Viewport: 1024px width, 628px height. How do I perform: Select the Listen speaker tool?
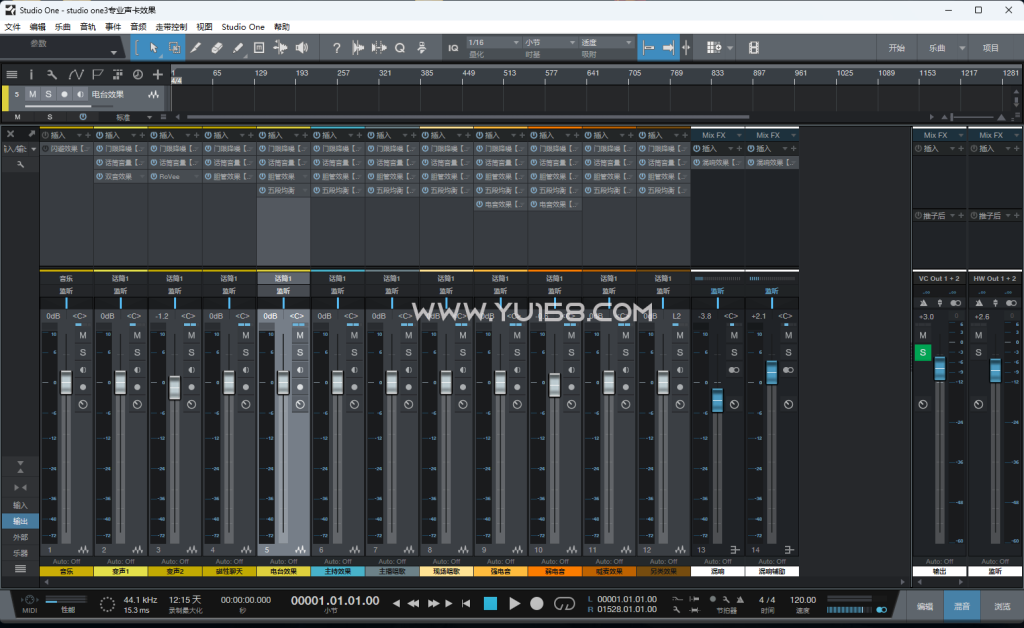tap(301, 48)
